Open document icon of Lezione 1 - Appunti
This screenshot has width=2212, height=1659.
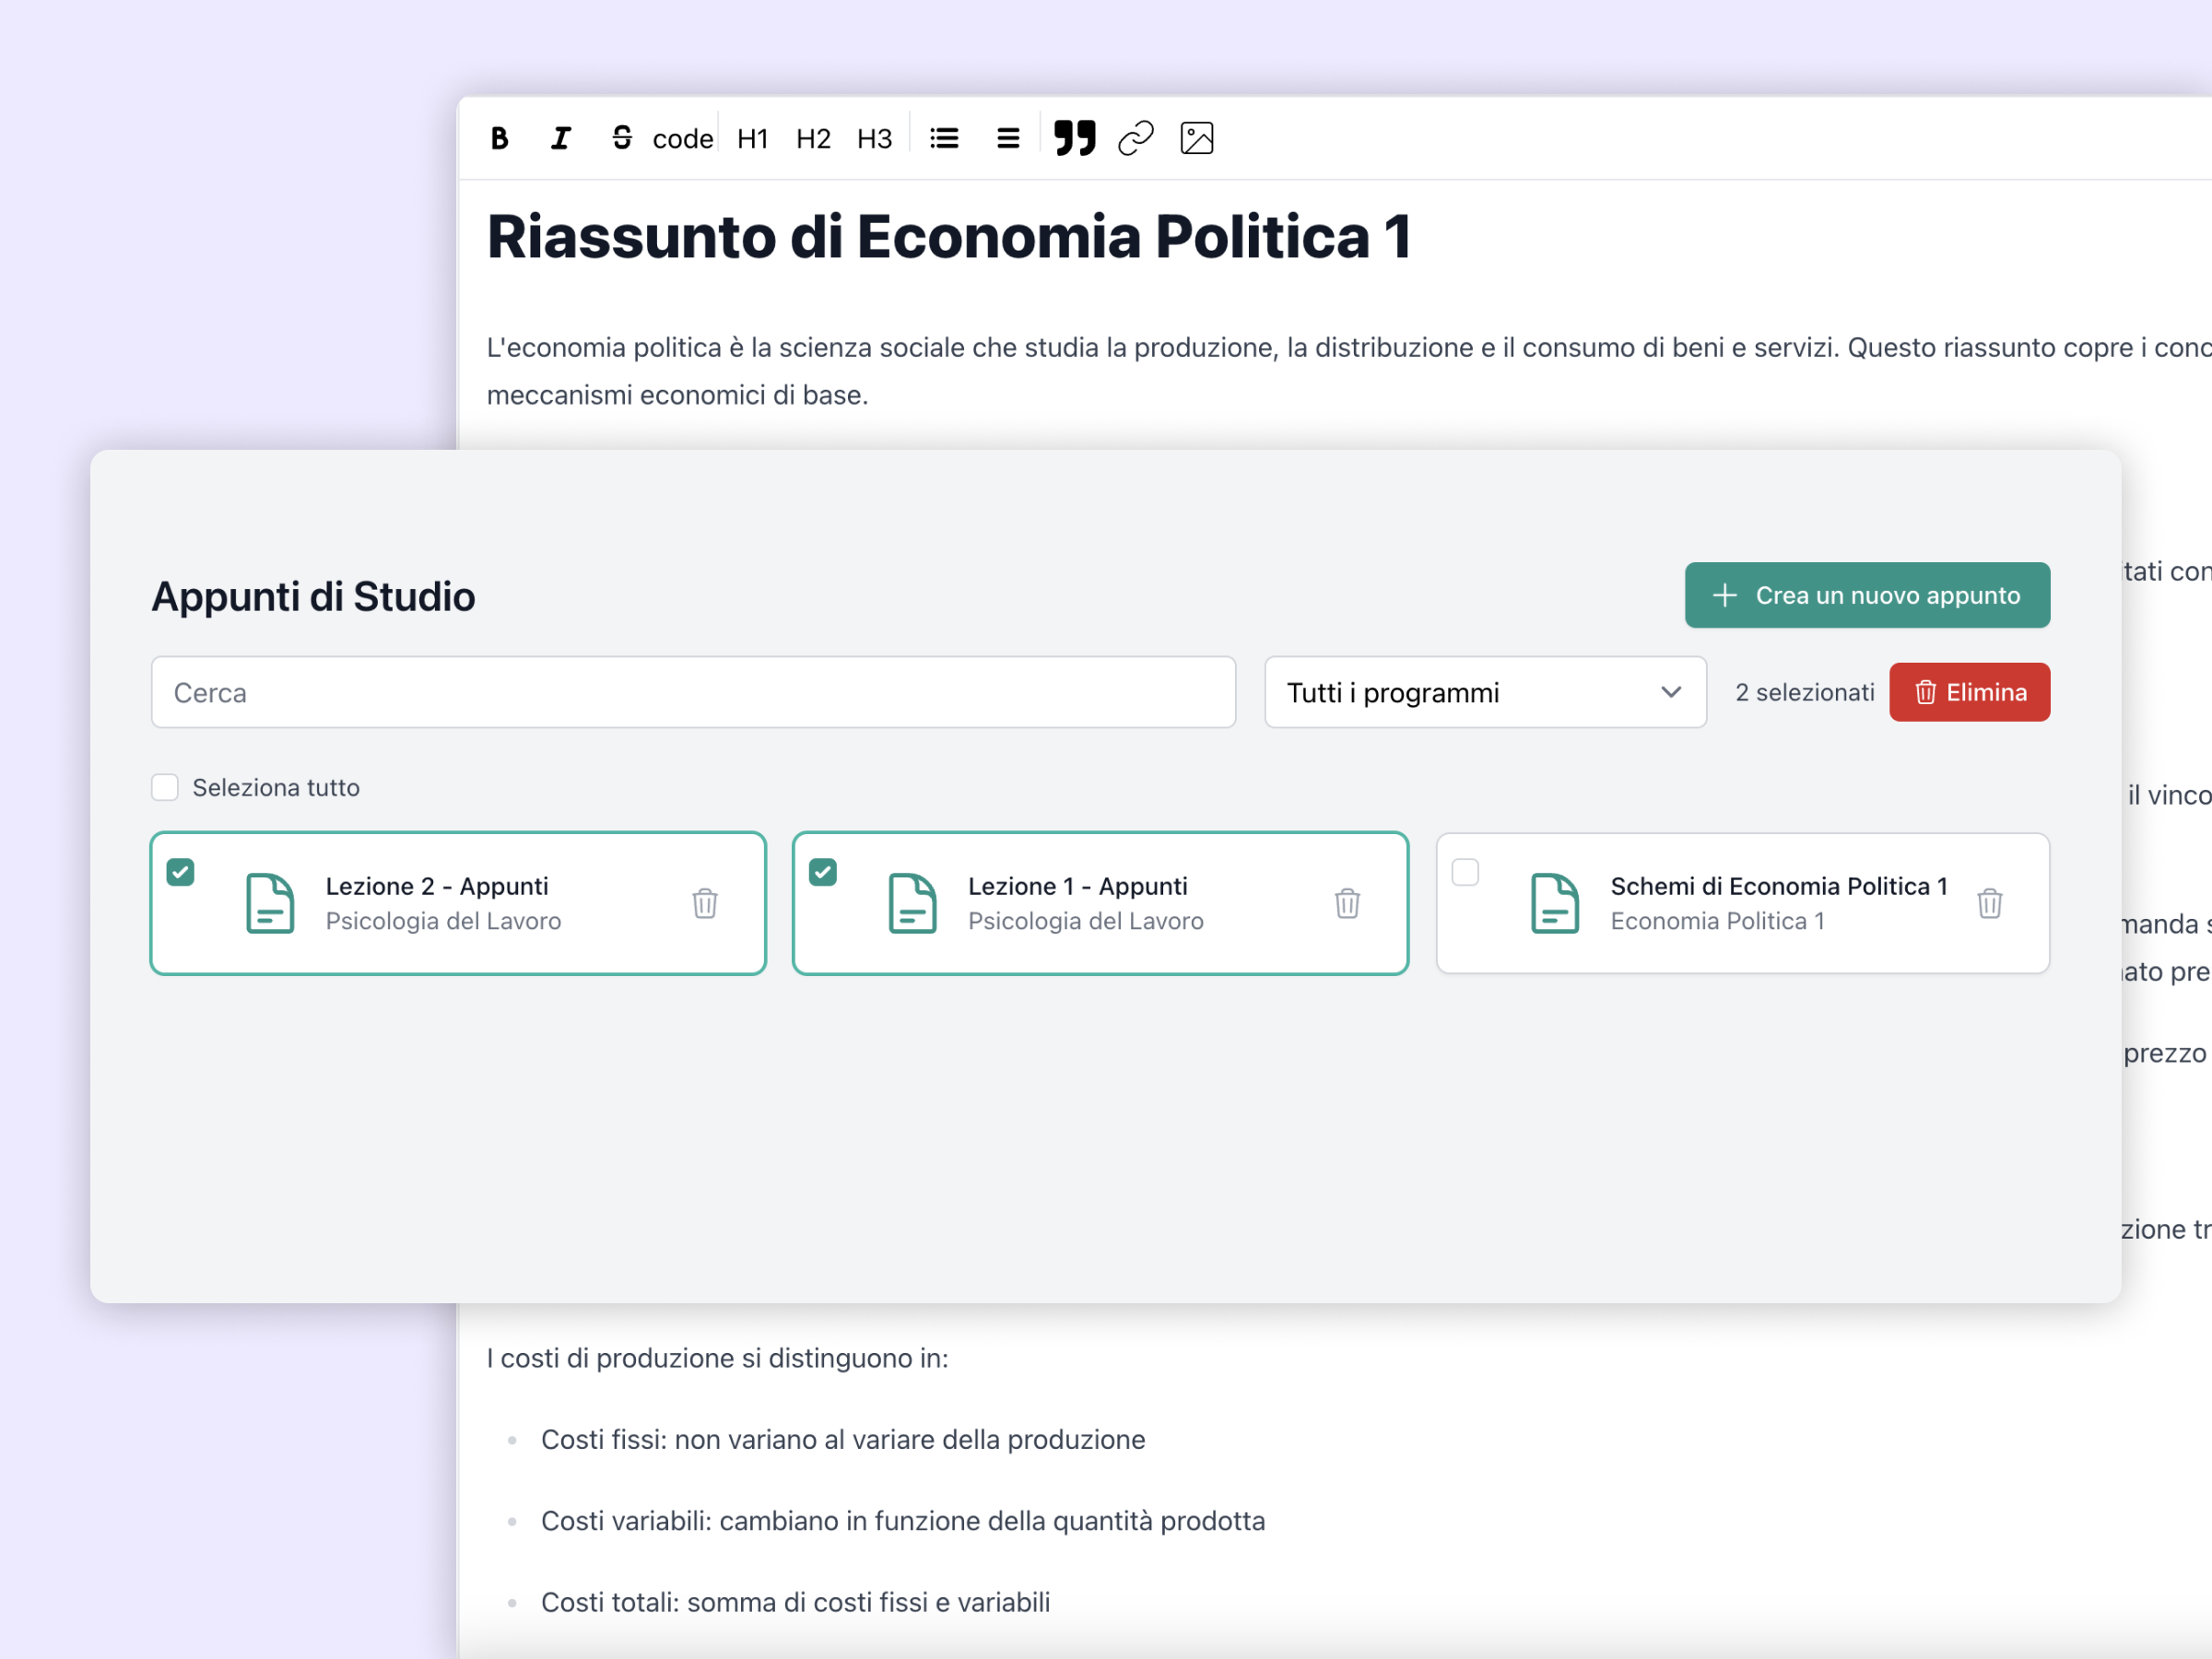pos(912,903)
